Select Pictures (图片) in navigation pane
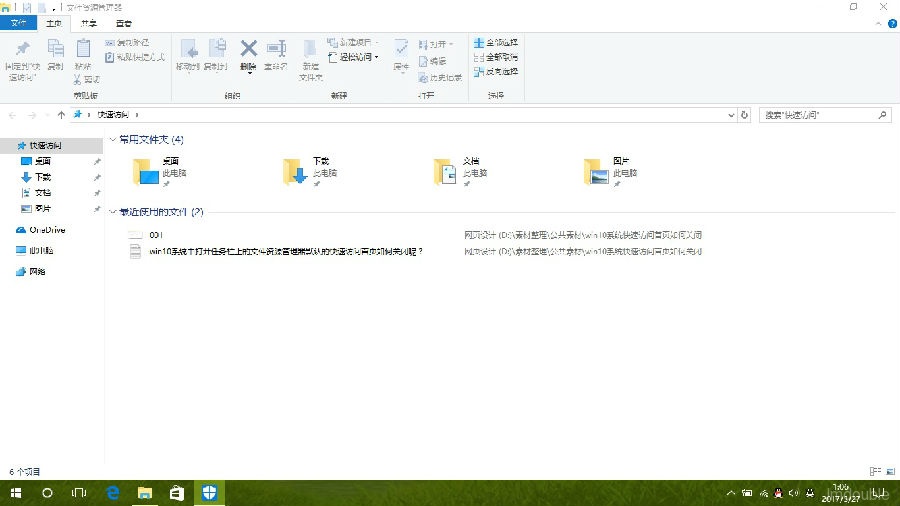 [x=42, y=208]
